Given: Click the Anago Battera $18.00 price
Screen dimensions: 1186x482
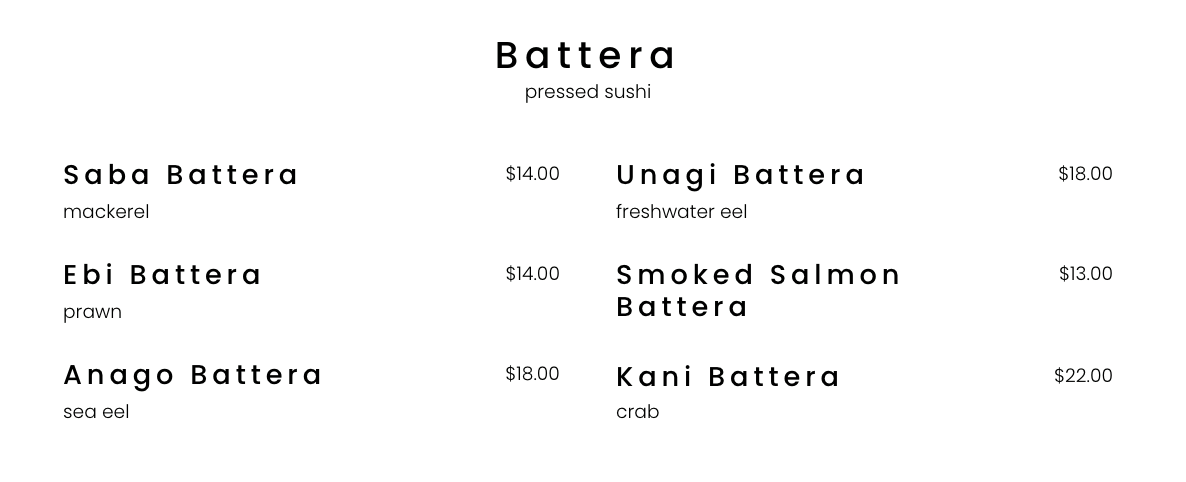Looking at the screenshot, I should (532, 374).
